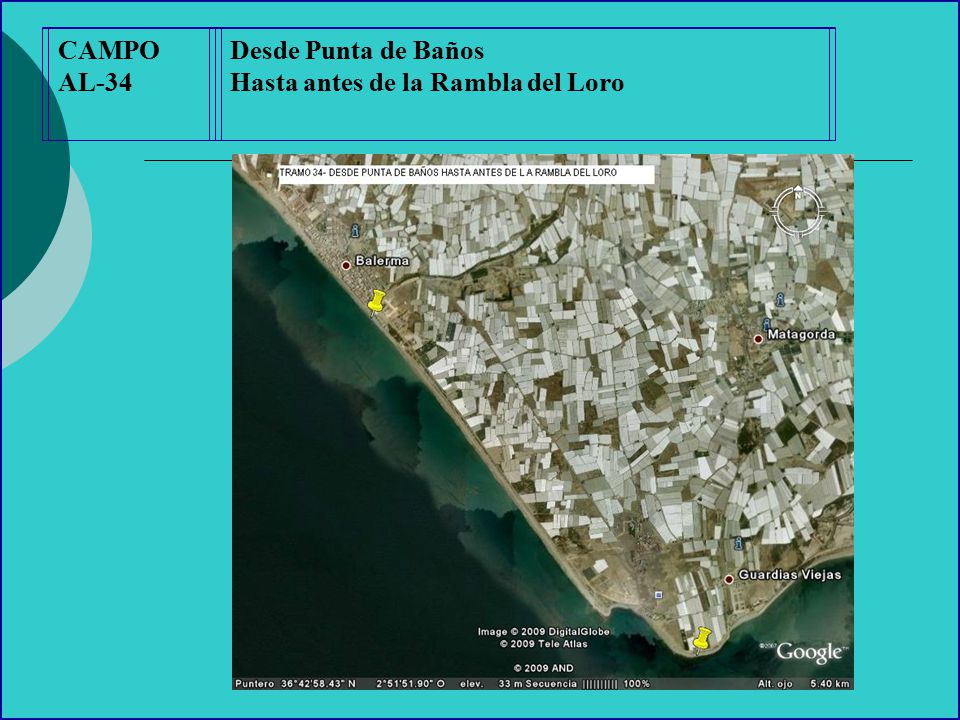This screenshot has height=720, width=960.
Task: Click the longitude 2°51'51.90" O readout
Action: tap(410, 684)
